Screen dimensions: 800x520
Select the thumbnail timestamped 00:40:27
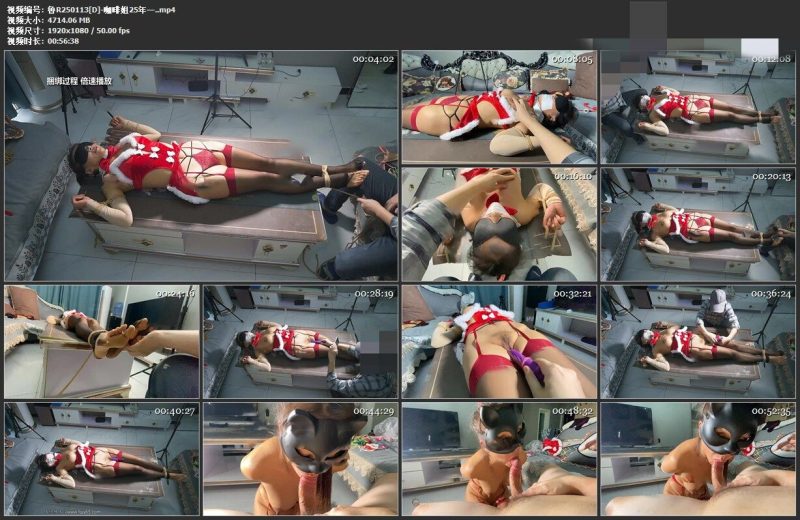pyautogui.click(x=102, y=458)
